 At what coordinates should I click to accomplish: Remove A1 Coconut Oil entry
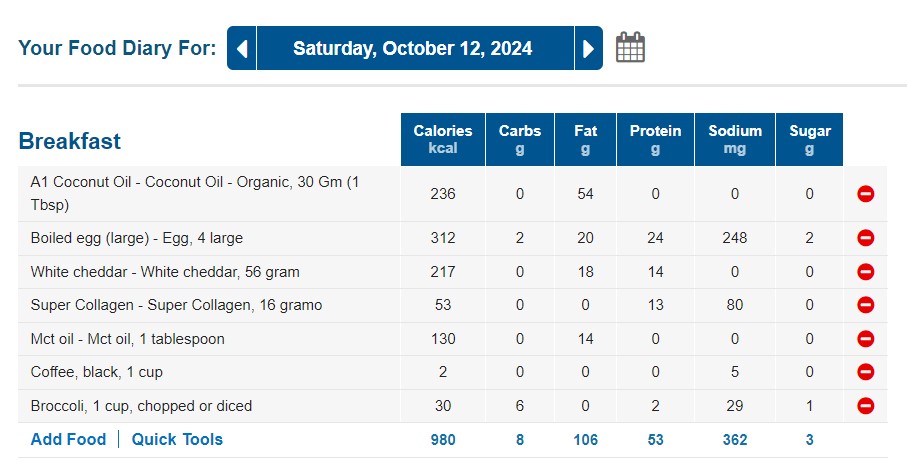pos(866,194)
